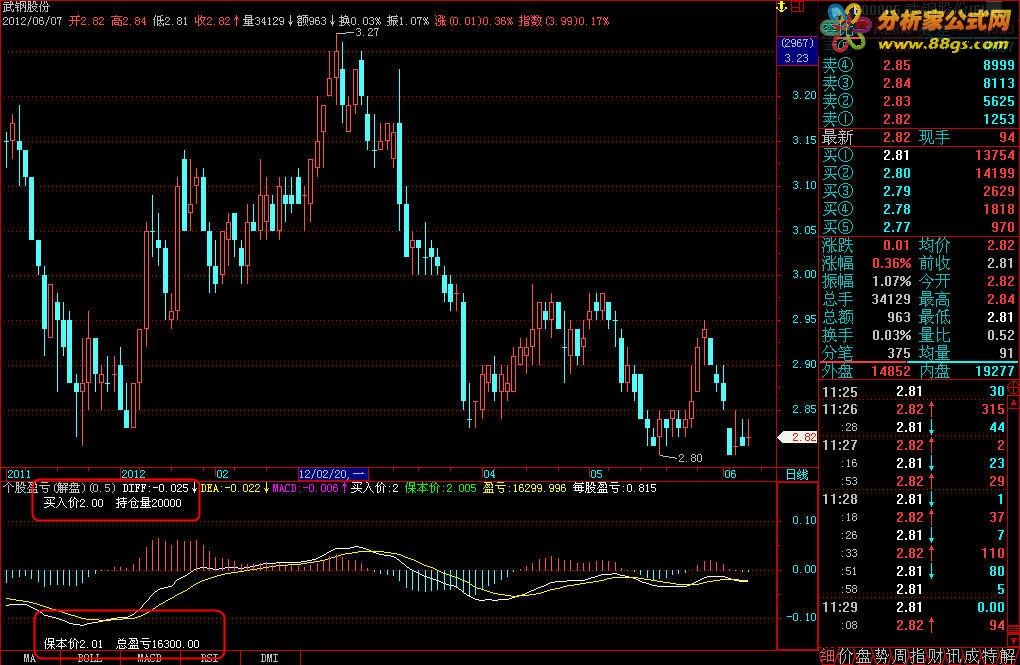Click the red window layout icon beside the anchor

pos(797,7)
